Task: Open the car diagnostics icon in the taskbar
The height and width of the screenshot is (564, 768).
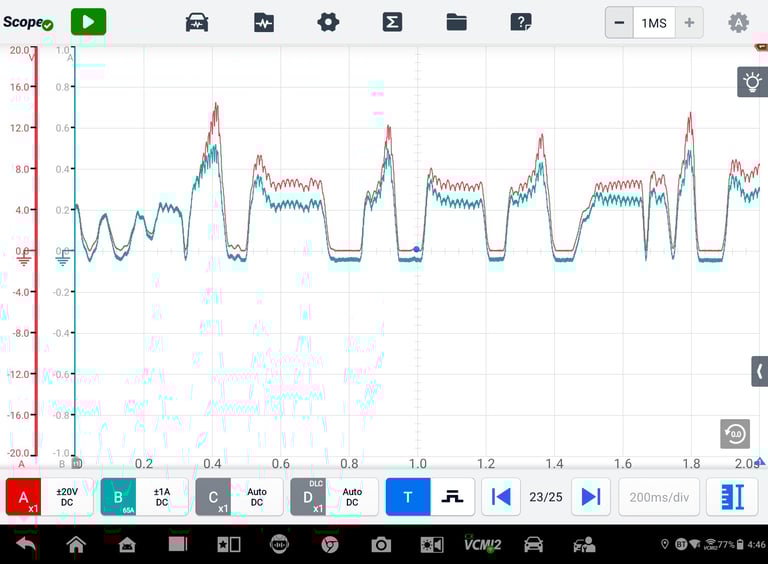Action: pyautogui.click(x=533, y=544)
